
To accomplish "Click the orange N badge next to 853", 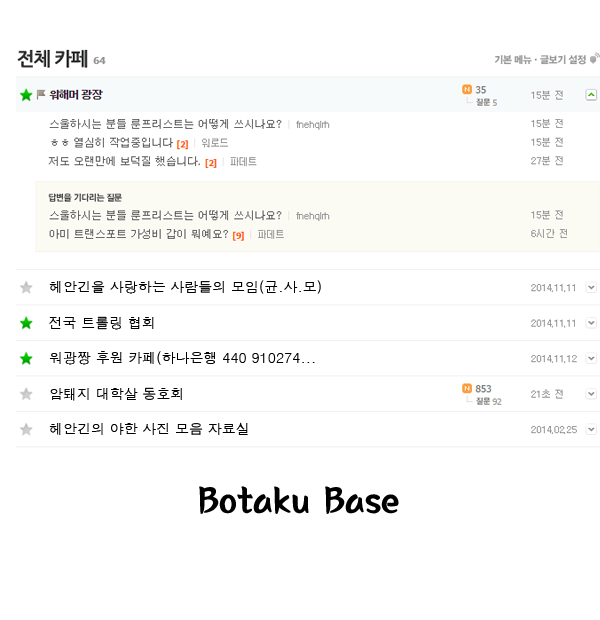I will (467, 388).
